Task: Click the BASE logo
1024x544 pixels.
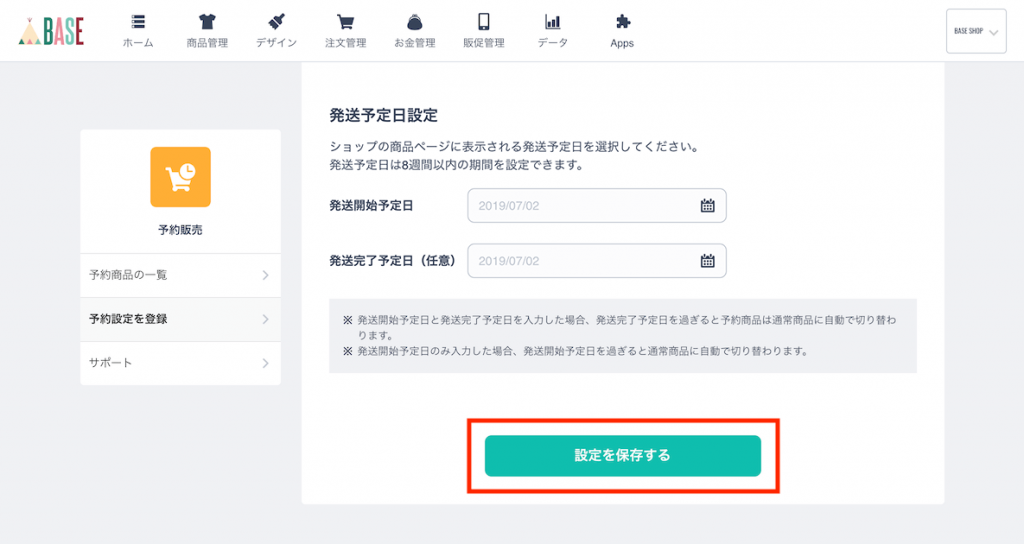Action: pos(52,31)
